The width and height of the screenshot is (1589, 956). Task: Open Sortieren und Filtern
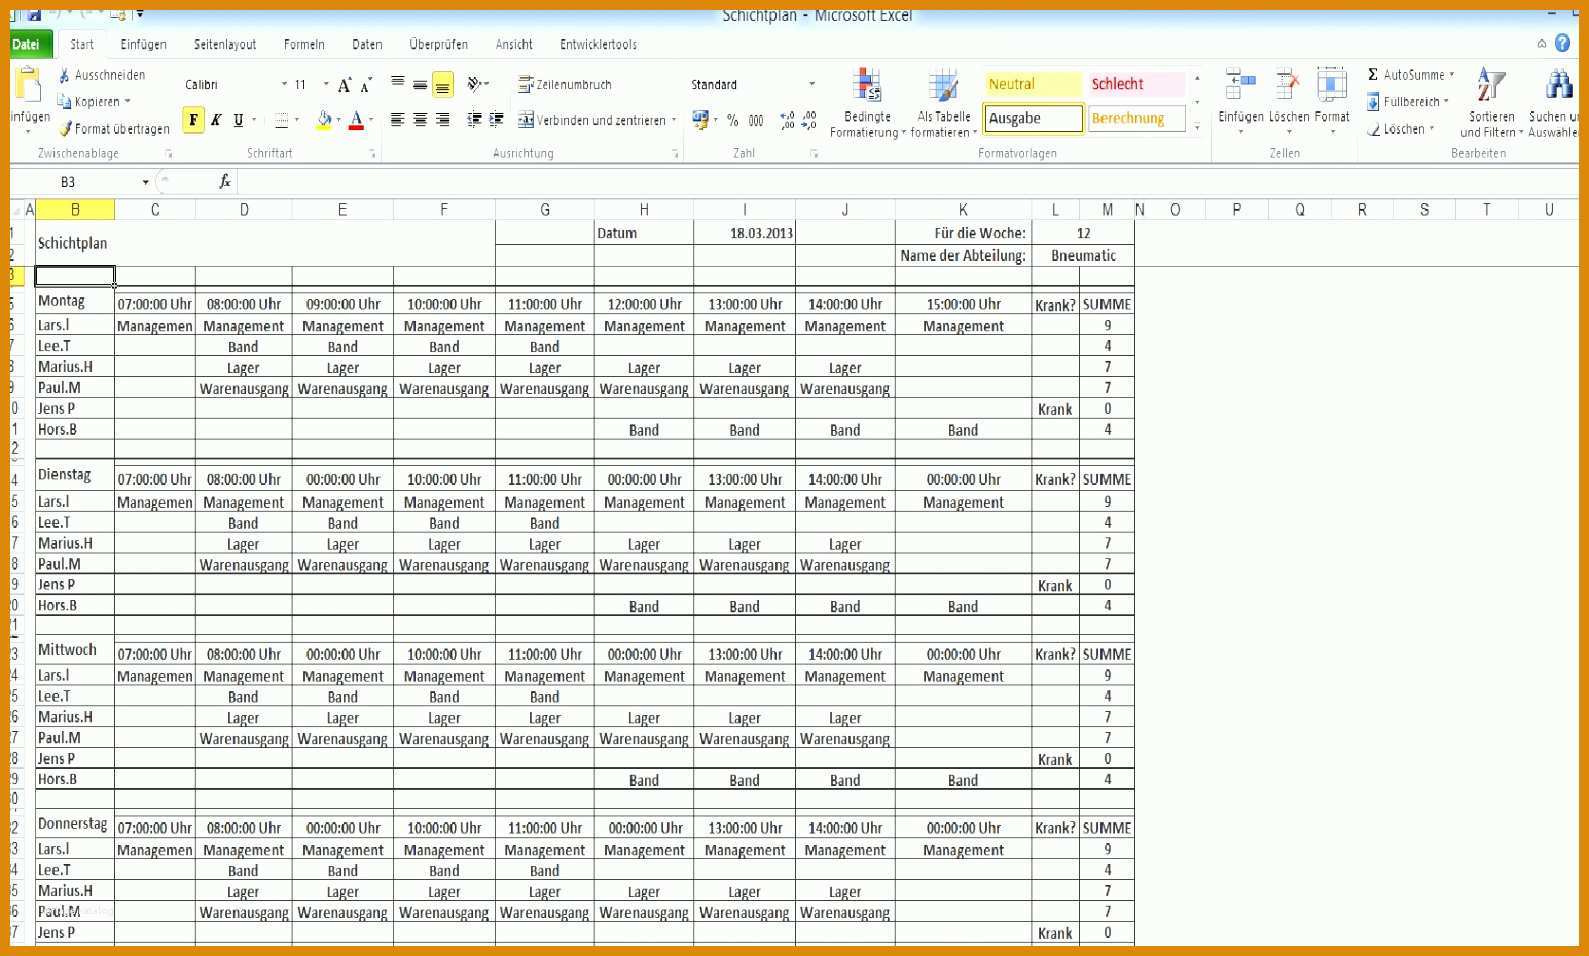click(x=1491, y=103)
